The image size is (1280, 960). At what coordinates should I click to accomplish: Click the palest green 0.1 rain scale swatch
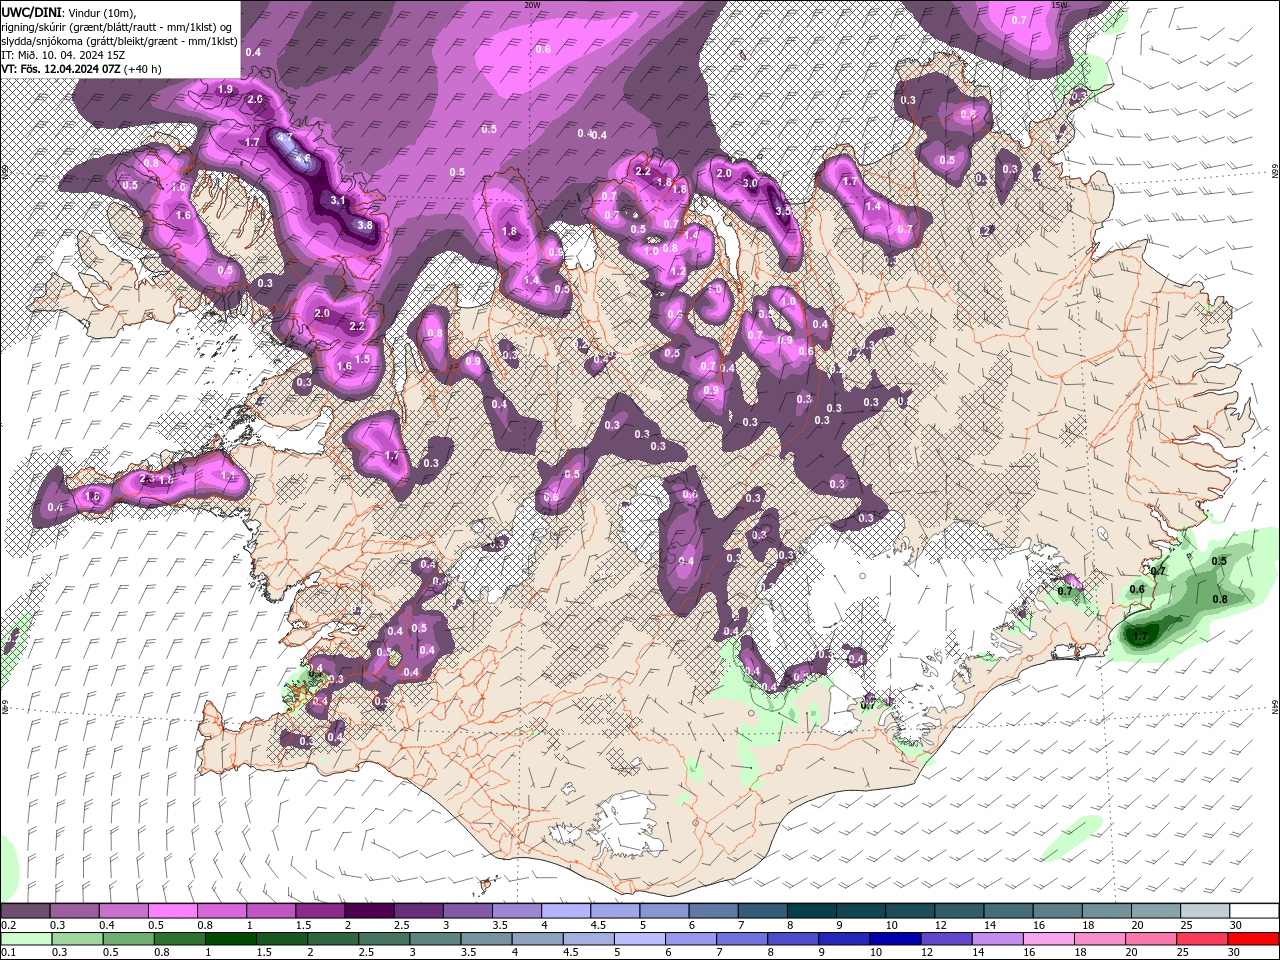pyautogui.click(x=25, y=939)
